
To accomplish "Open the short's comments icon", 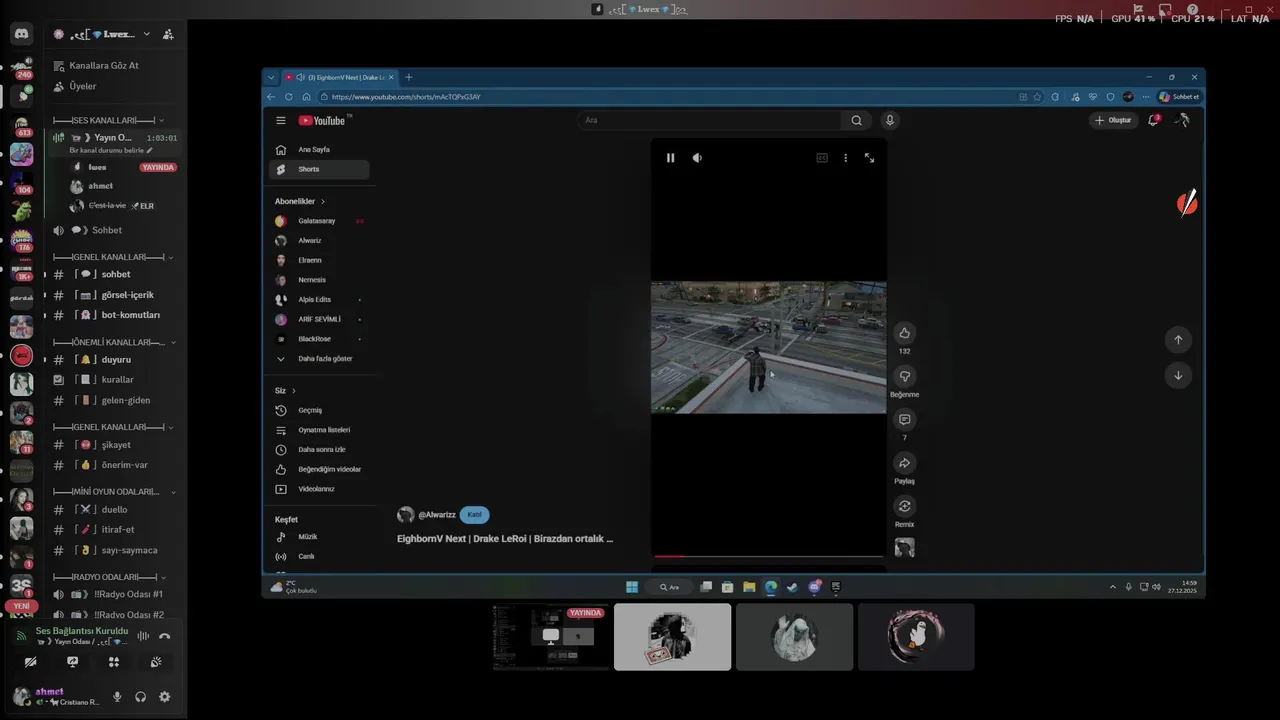I will [x=904, y=419].
